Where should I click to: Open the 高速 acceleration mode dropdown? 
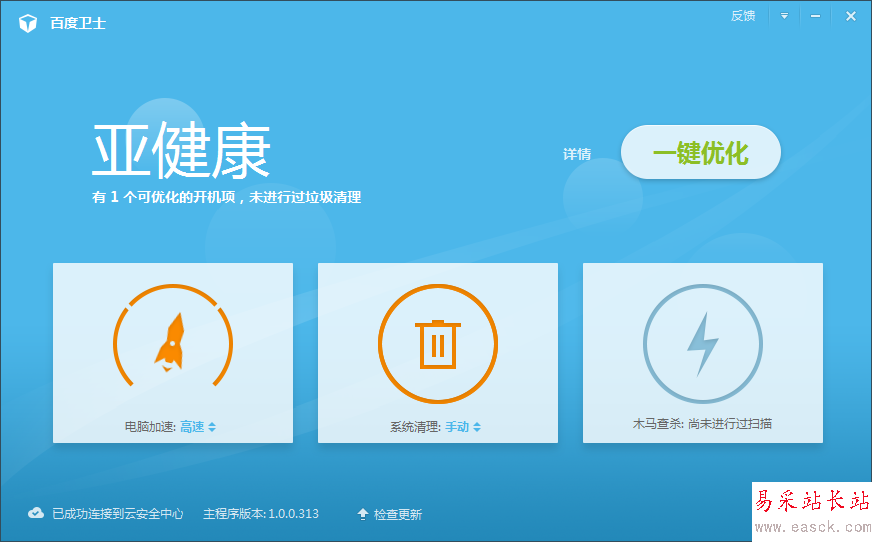[x=198, y=427]
